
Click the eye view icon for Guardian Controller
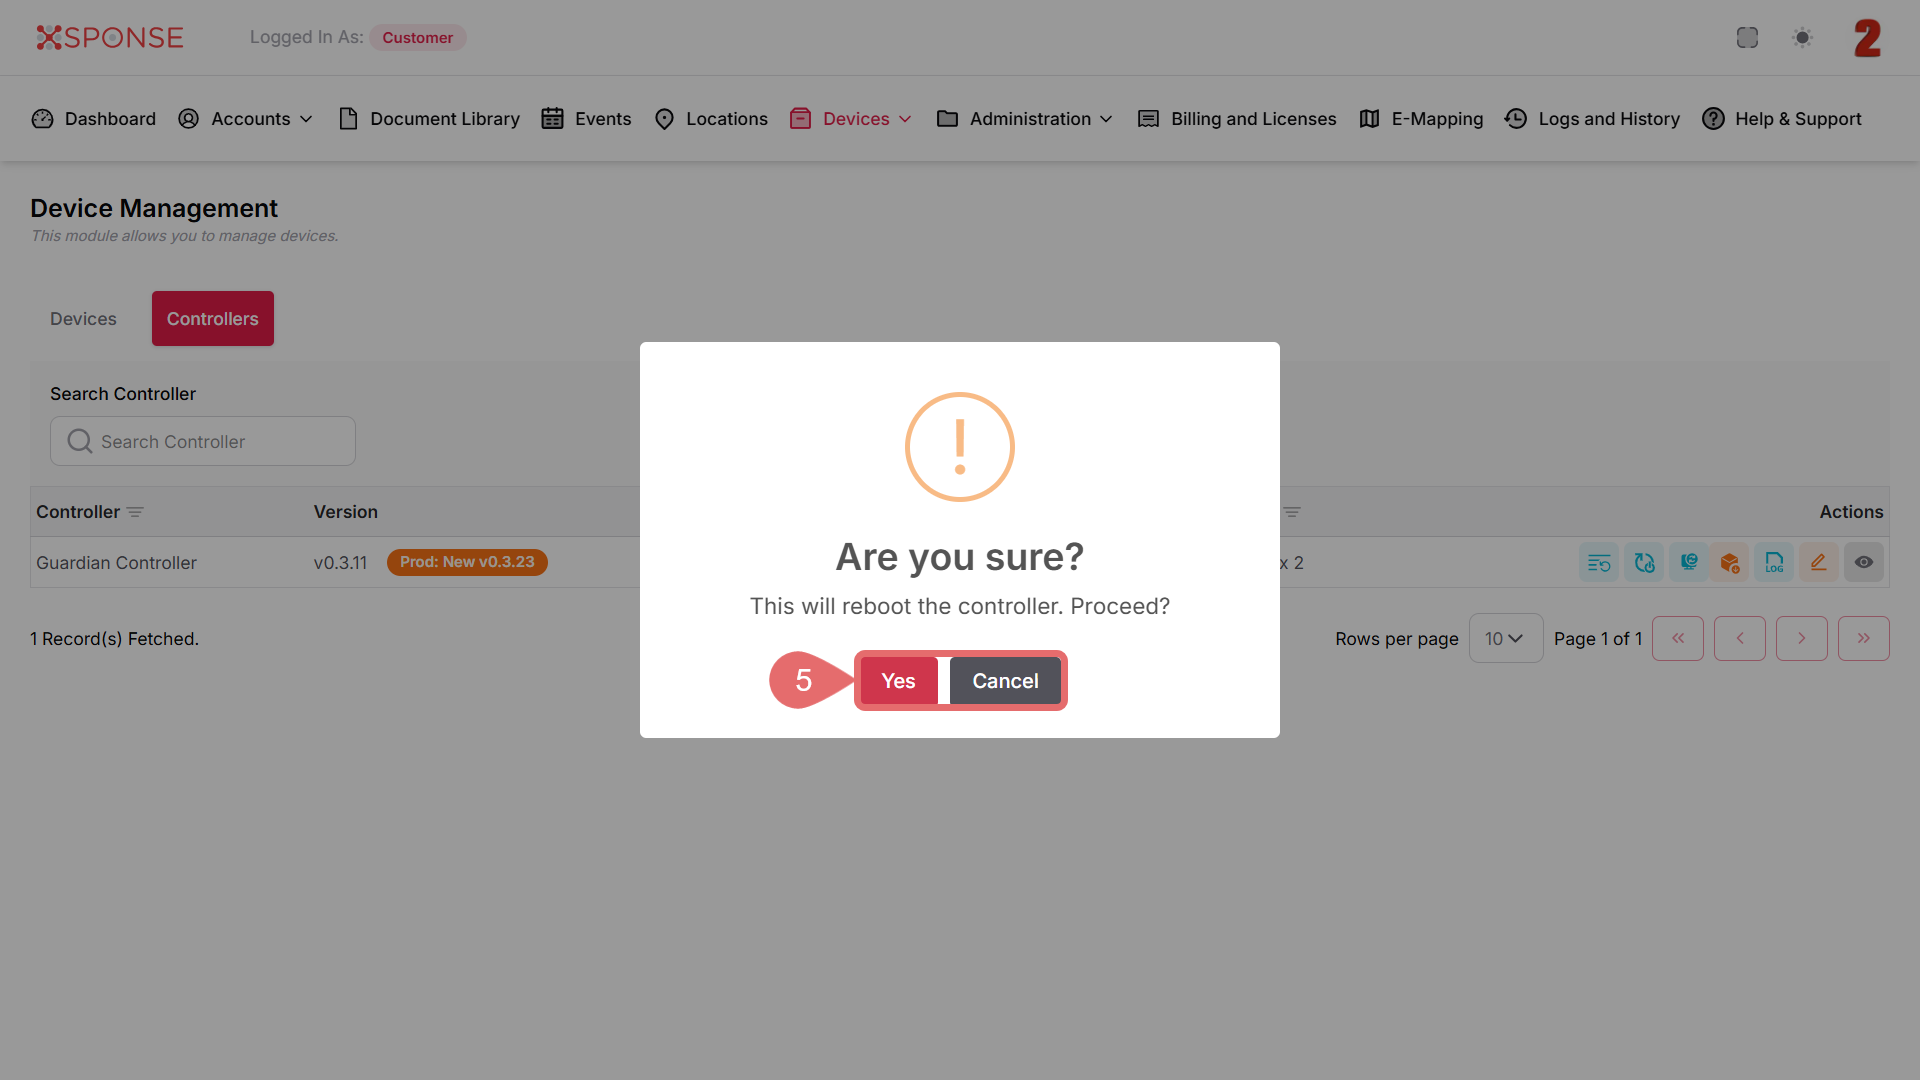coord(1864,563)
